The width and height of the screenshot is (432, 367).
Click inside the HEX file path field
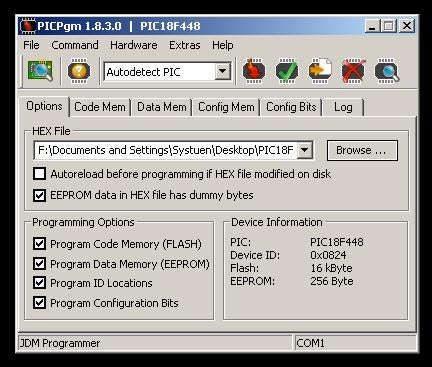coord(165,150)
